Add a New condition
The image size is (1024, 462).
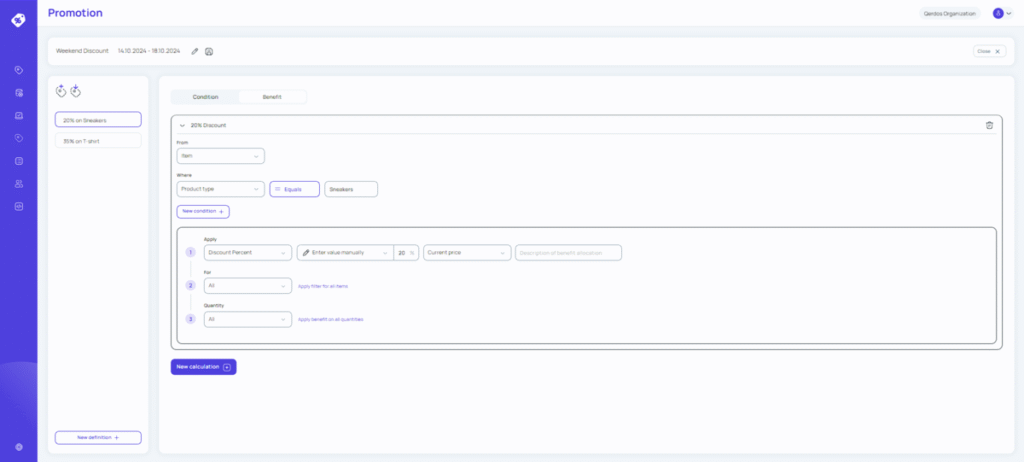pos(203,212)
